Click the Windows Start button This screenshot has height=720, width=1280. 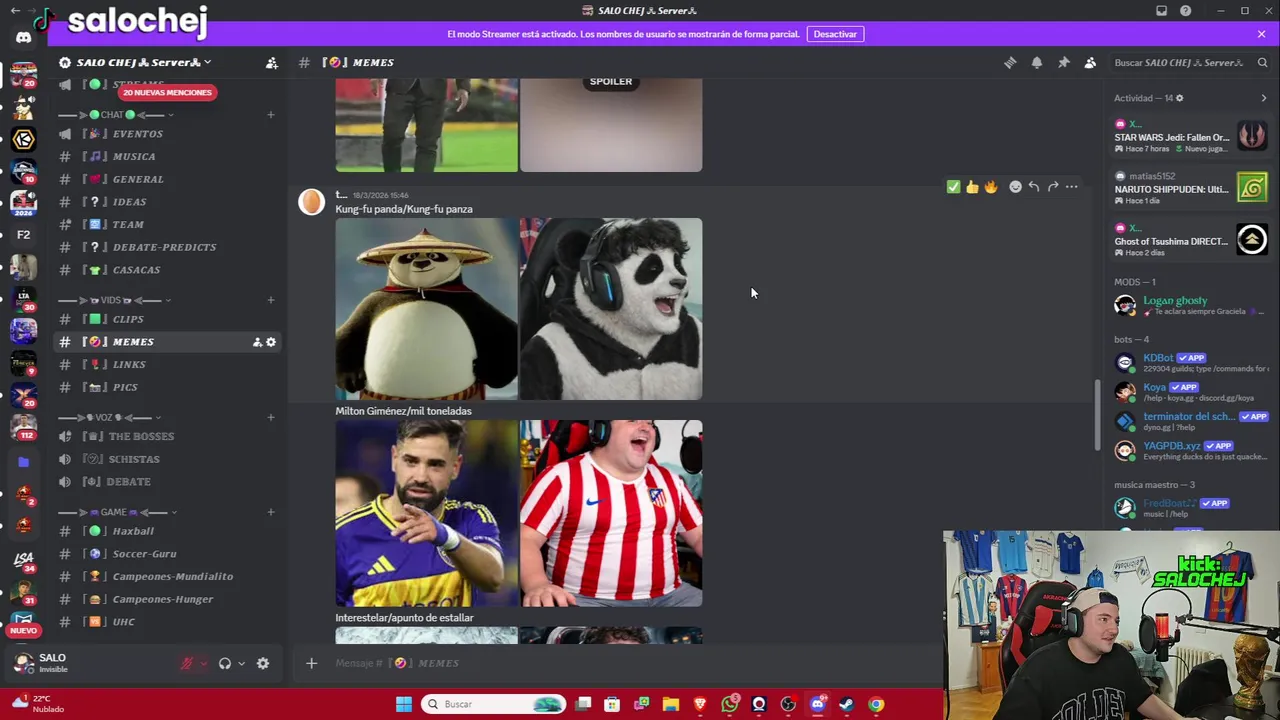[x=404, y=704]
